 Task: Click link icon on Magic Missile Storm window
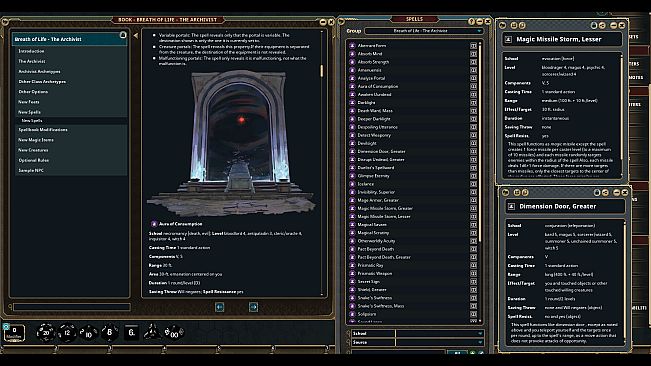point(502,25)
